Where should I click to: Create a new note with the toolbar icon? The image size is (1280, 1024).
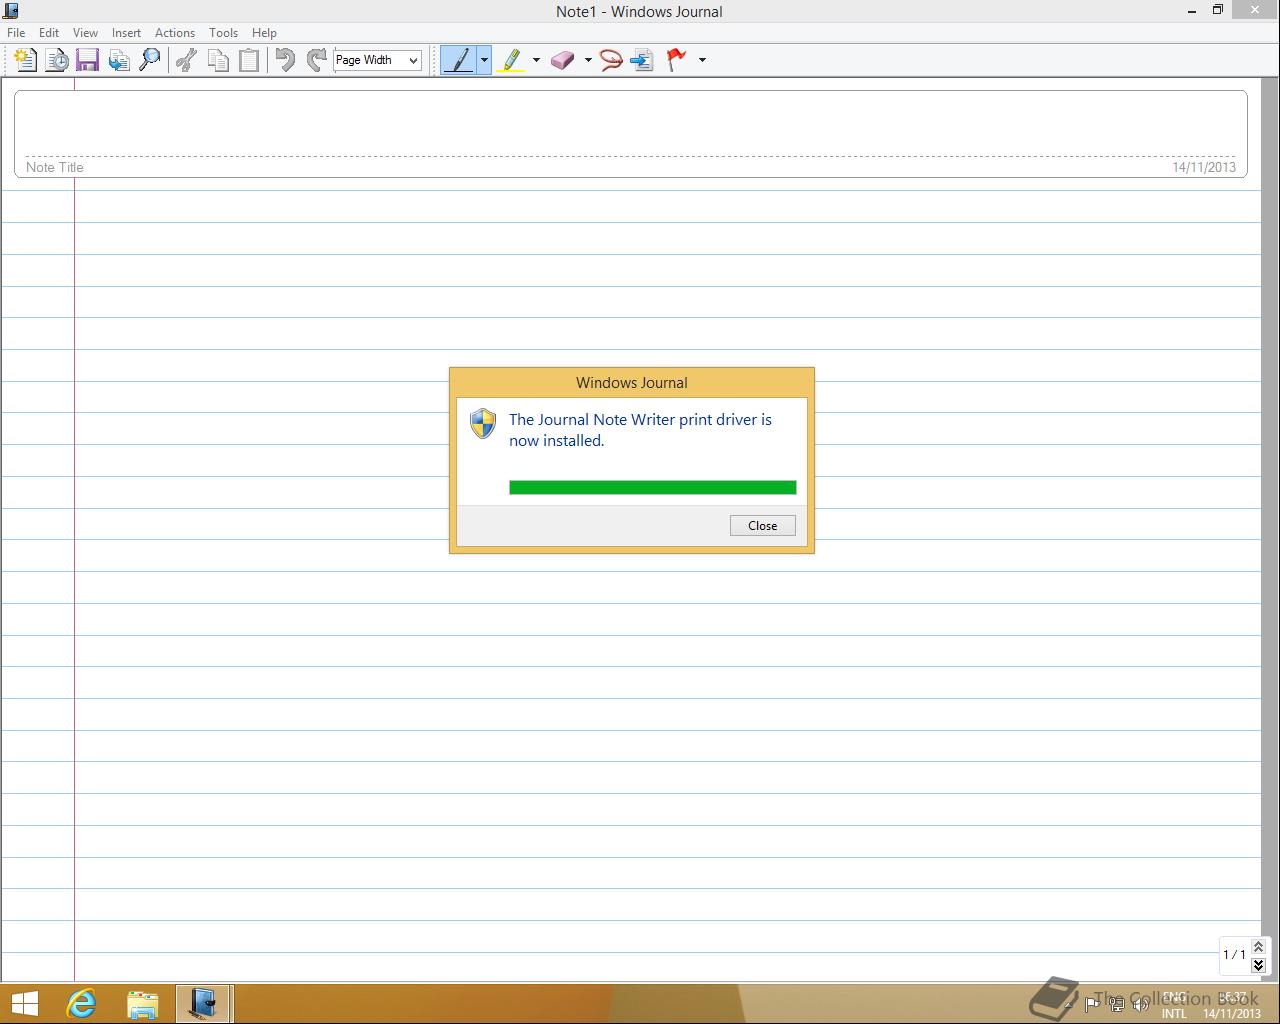26,60
